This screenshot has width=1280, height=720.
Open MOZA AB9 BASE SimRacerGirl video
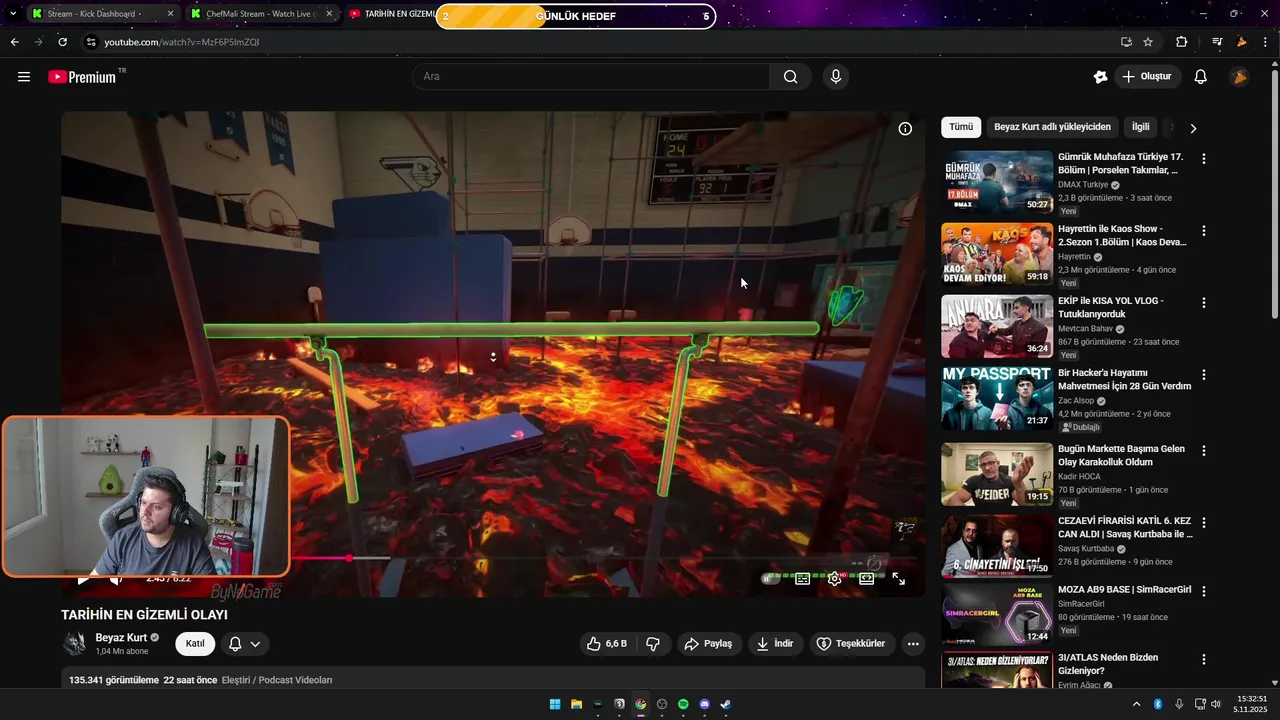pyautogui.click(x=1124, y=589)
